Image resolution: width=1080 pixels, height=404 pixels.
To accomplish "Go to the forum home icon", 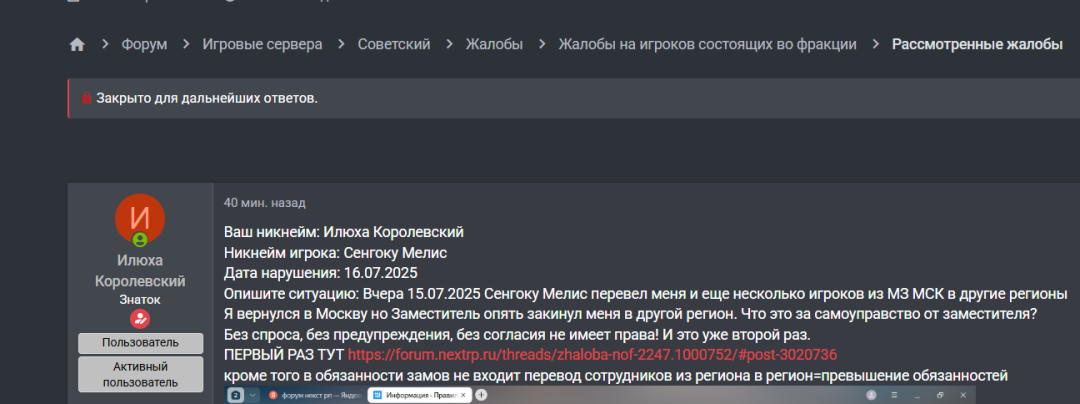I will pyautogui.click(x=77, y=45).
